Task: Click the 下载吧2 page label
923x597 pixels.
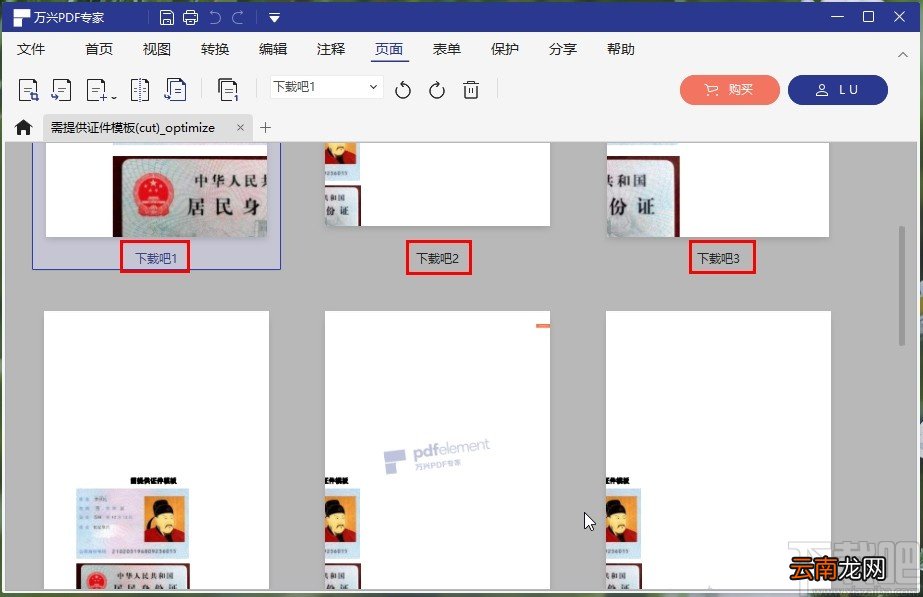Action: (437, 258)
